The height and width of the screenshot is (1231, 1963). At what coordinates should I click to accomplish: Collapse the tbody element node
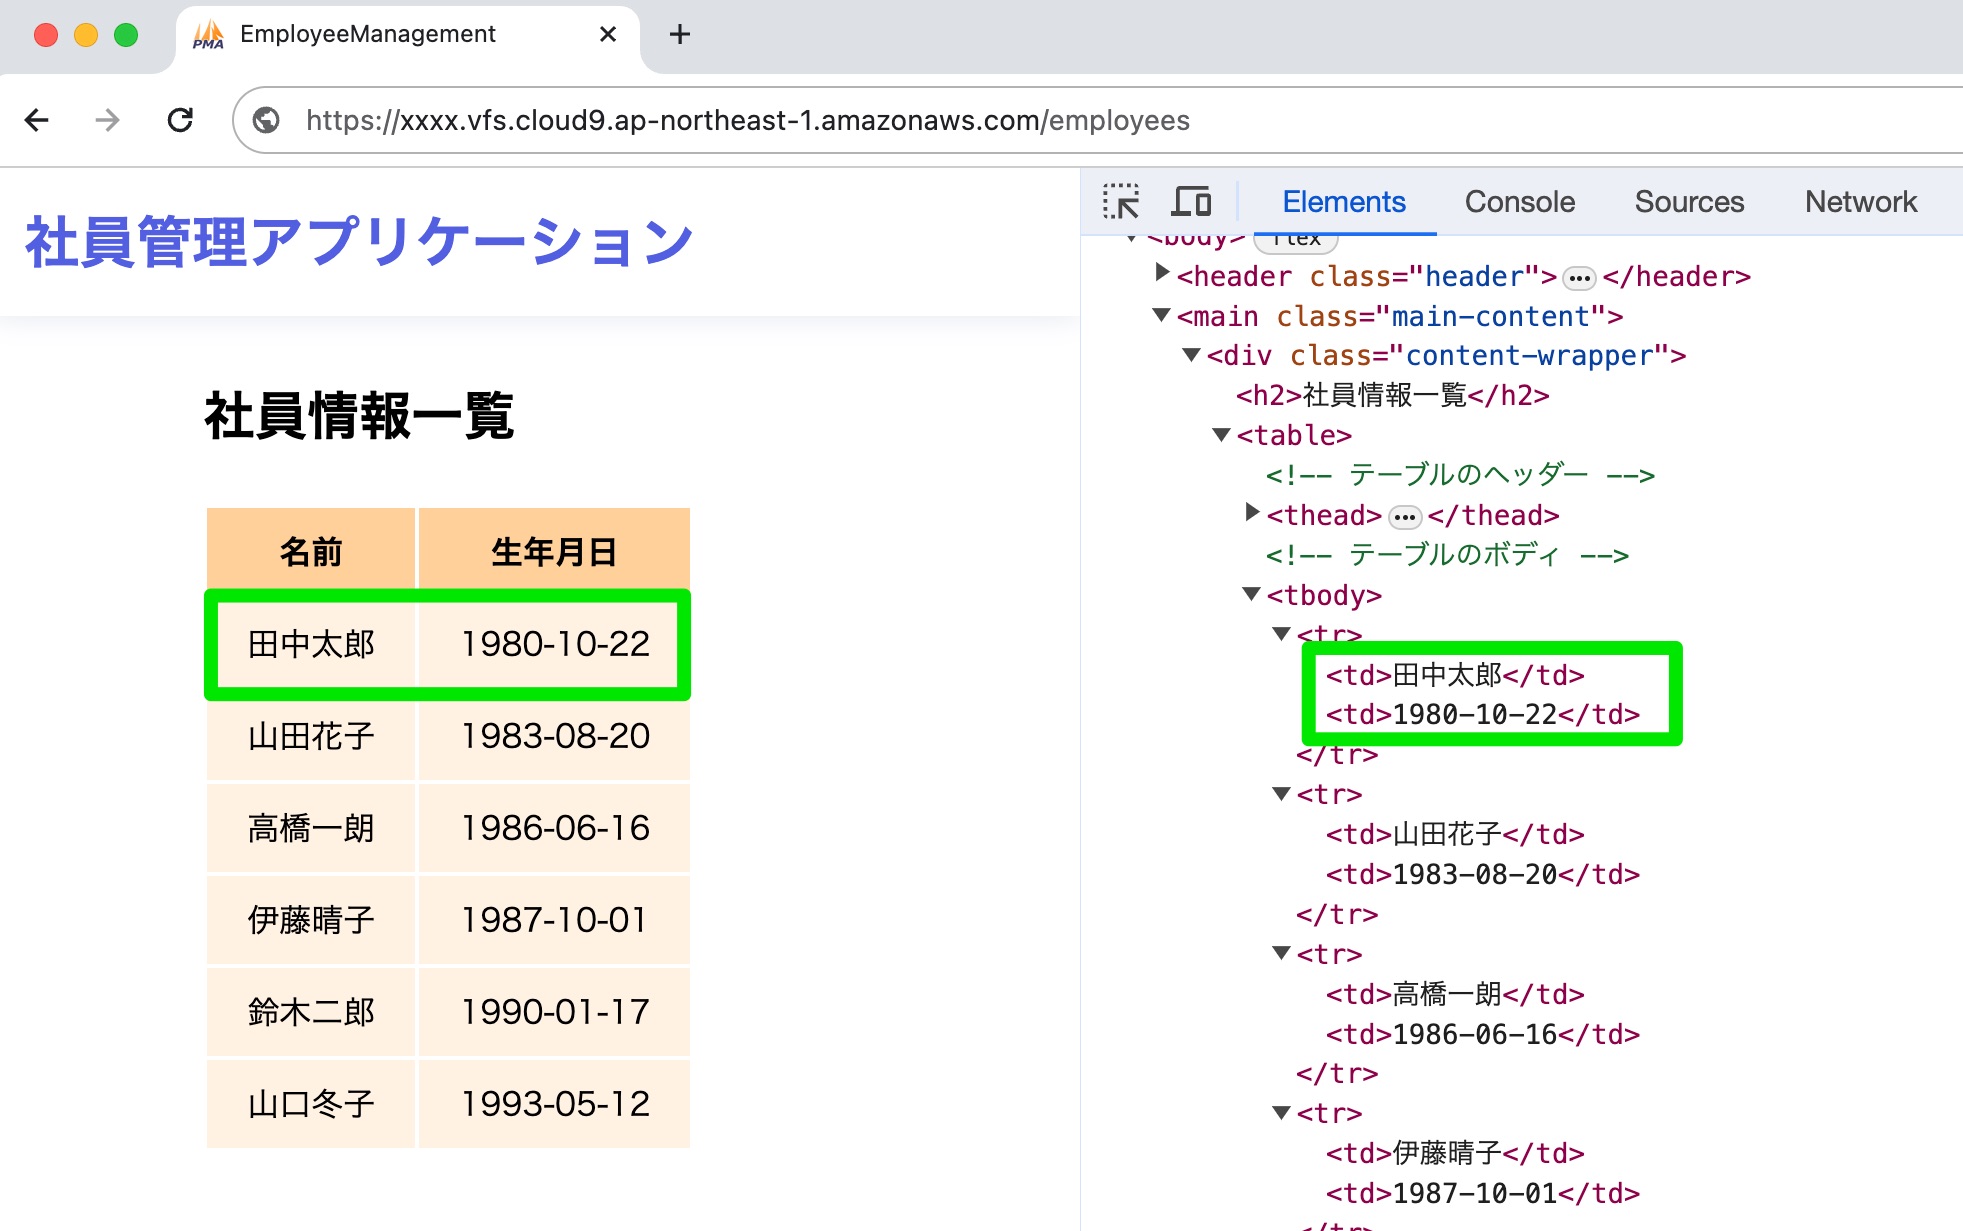1251,594
